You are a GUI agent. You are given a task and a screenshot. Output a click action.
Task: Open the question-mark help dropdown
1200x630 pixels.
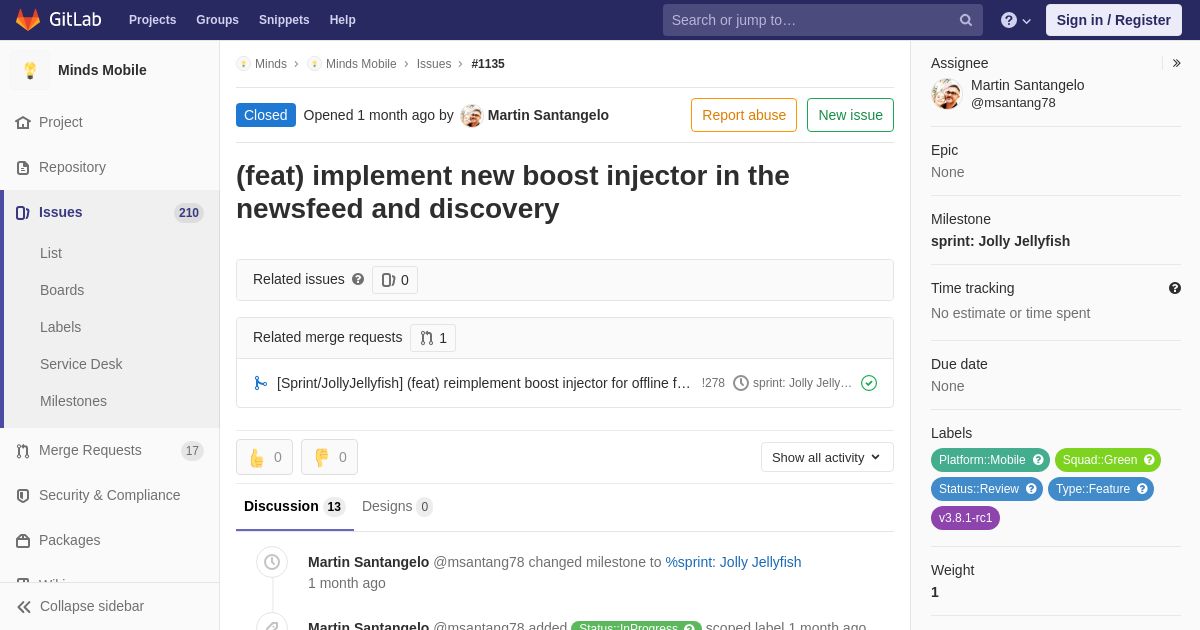pyautogui.click(x=1016, y=20)
